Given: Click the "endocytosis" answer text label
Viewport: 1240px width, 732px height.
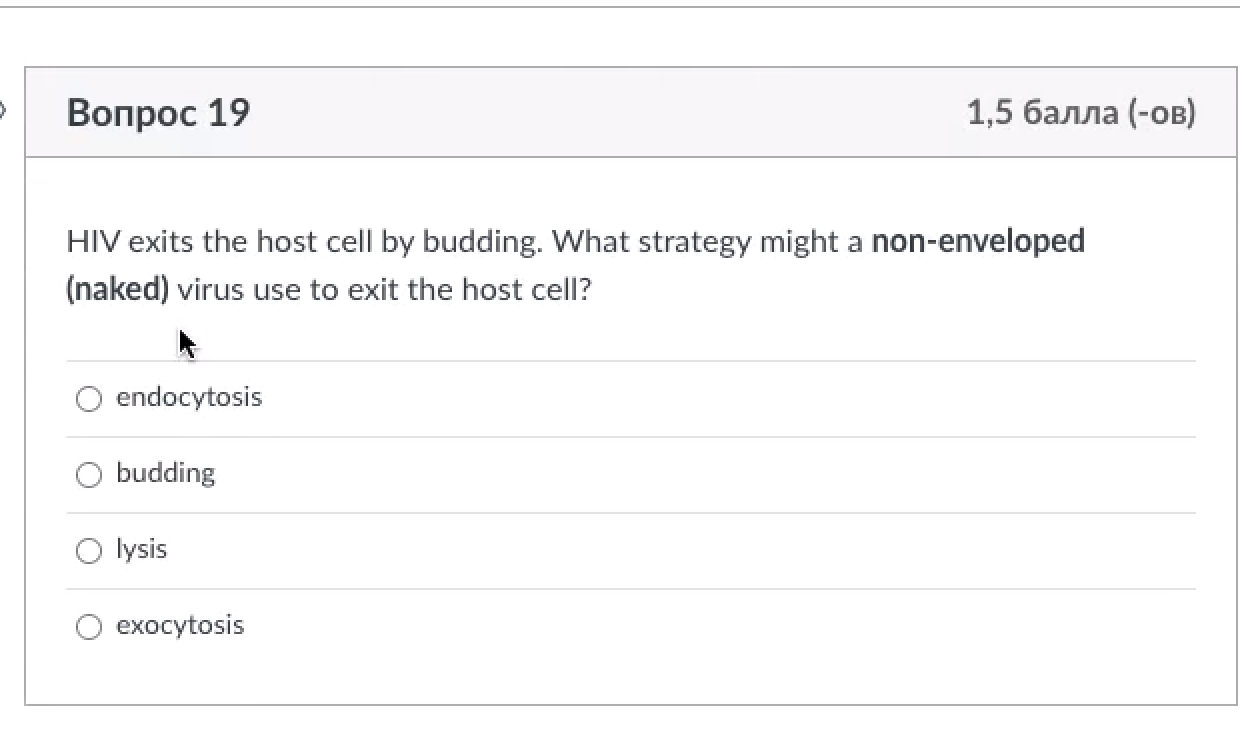Looking at the screenshot, I should click(x=189, y=397).
